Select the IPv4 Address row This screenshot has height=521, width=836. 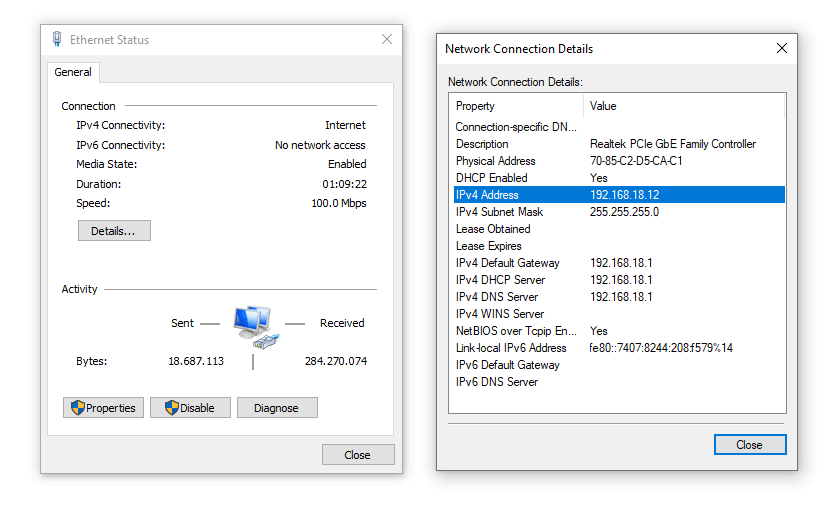click(x=618, y=195)
